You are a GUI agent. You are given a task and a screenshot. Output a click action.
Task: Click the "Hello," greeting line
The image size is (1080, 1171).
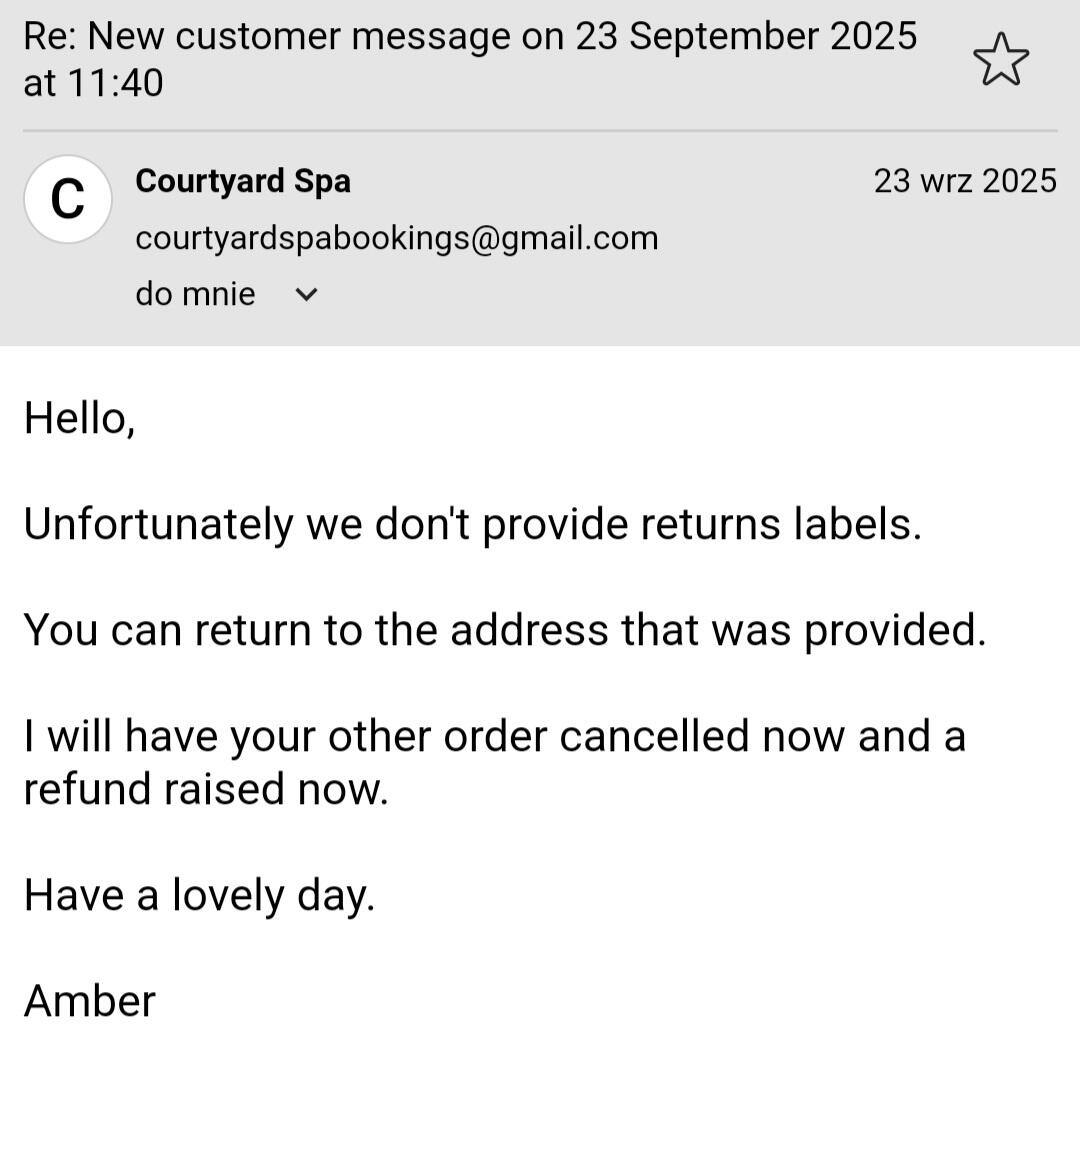pyautogui.click(x=79, y=418)
